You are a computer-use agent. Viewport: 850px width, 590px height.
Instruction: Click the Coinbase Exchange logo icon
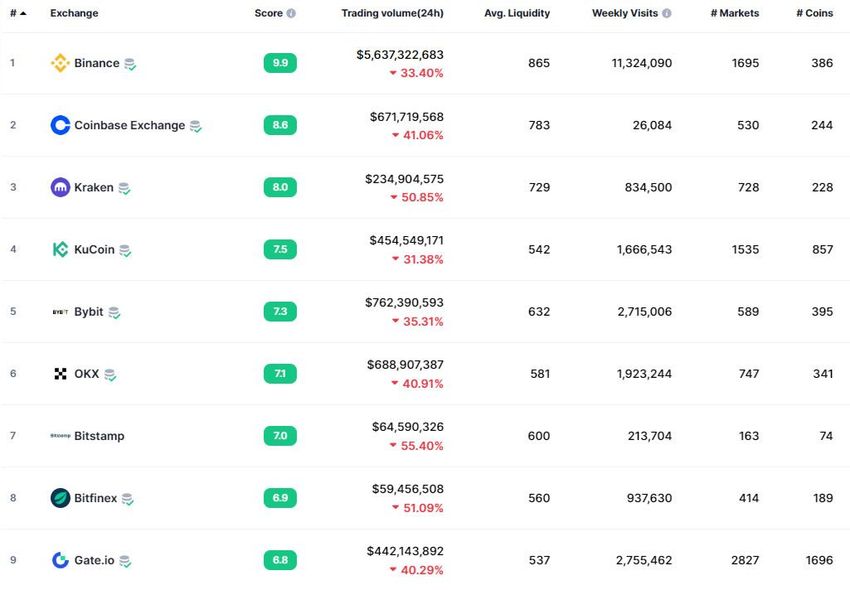click(x=60, y=125)
